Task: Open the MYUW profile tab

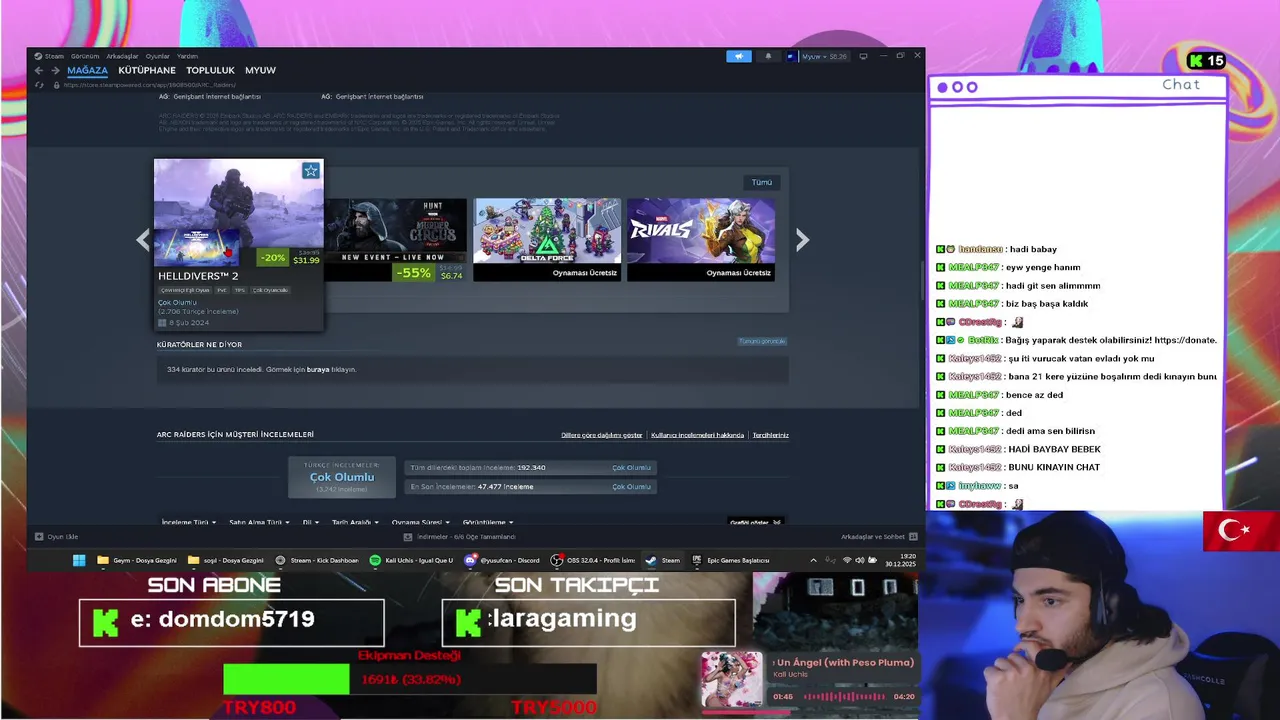Action: 260,70
